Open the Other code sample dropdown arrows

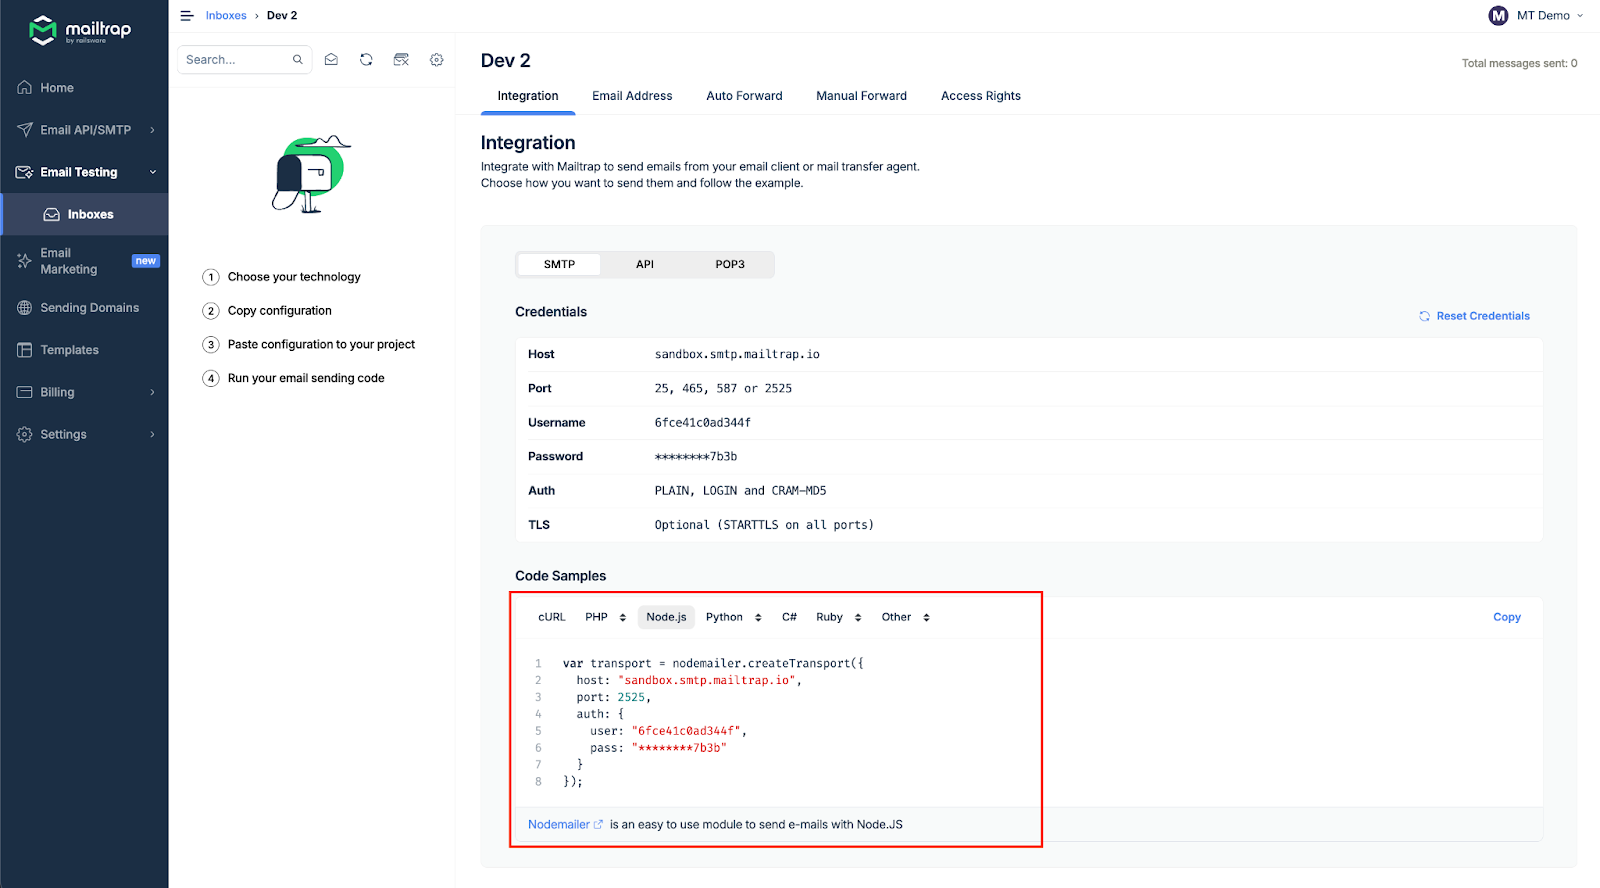pos(926,618)
